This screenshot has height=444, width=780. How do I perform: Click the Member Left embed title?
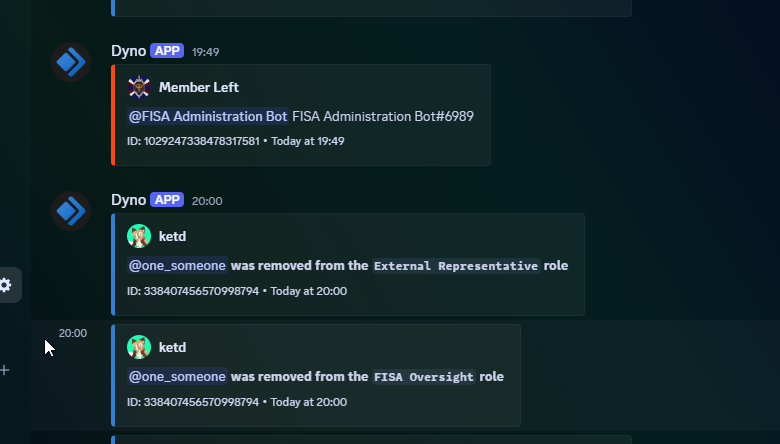(x=198, y=88)
